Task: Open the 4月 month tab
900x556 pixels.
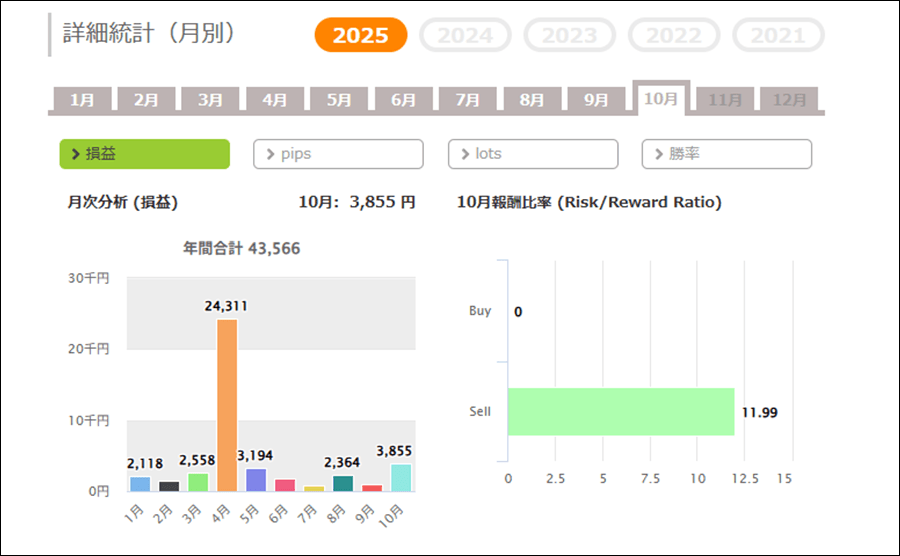Action: coord(275,99)
